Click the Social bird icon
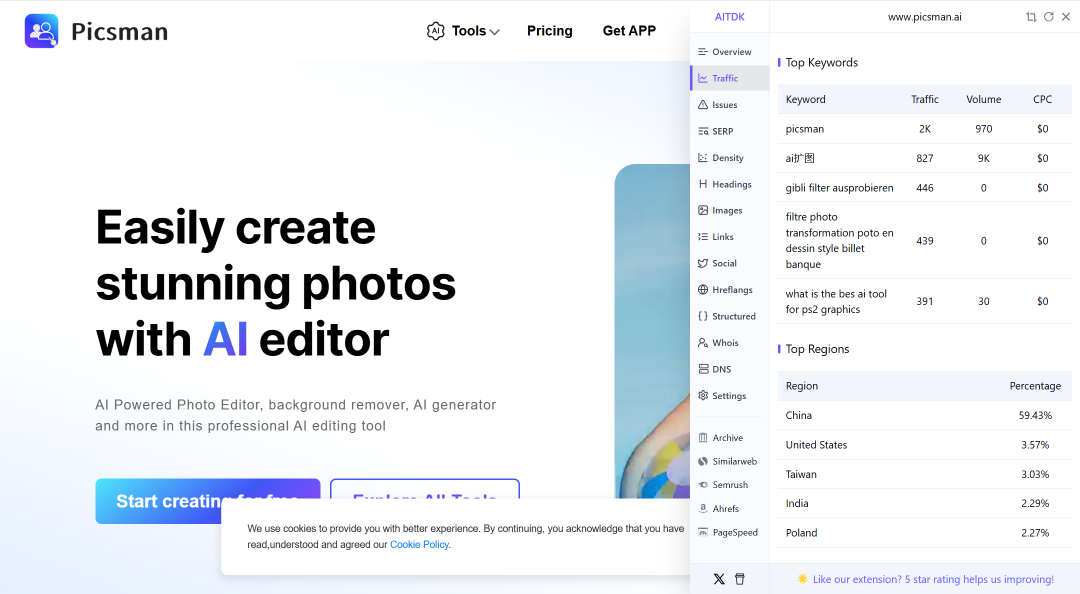Viewport: 1080px width, 594px height. tap(703, 263)
